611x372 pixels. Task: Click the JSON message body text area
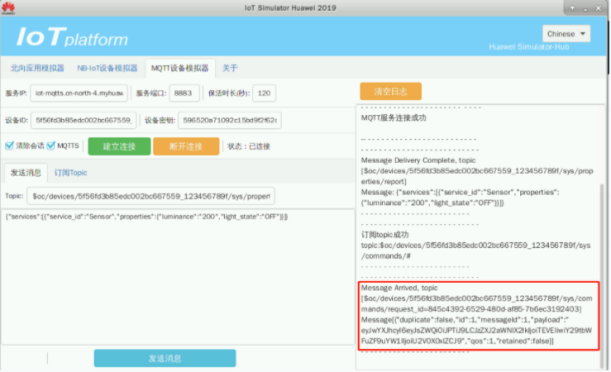click(178, 277)
